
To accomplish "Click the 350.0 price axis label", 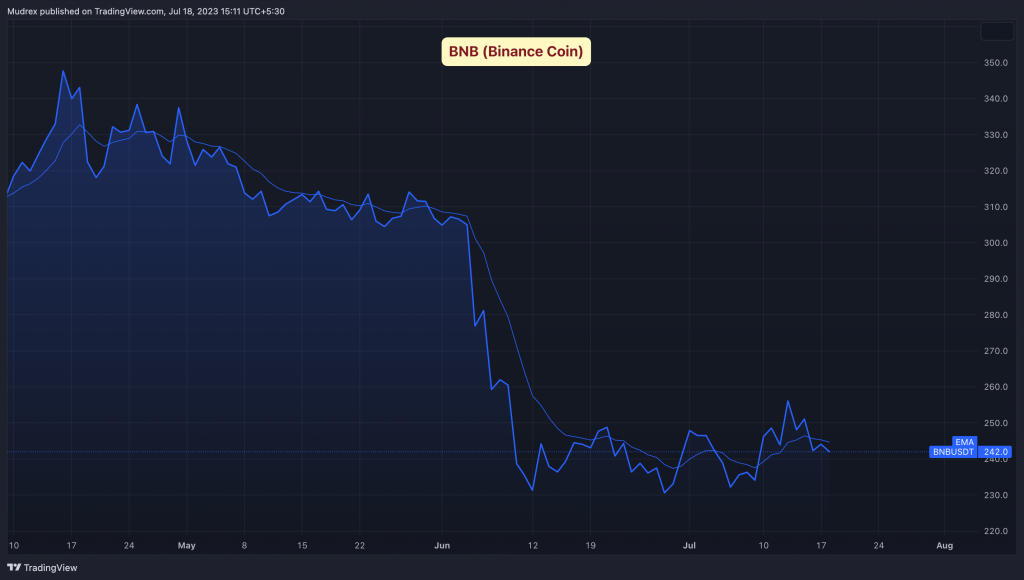I will 996,63.
